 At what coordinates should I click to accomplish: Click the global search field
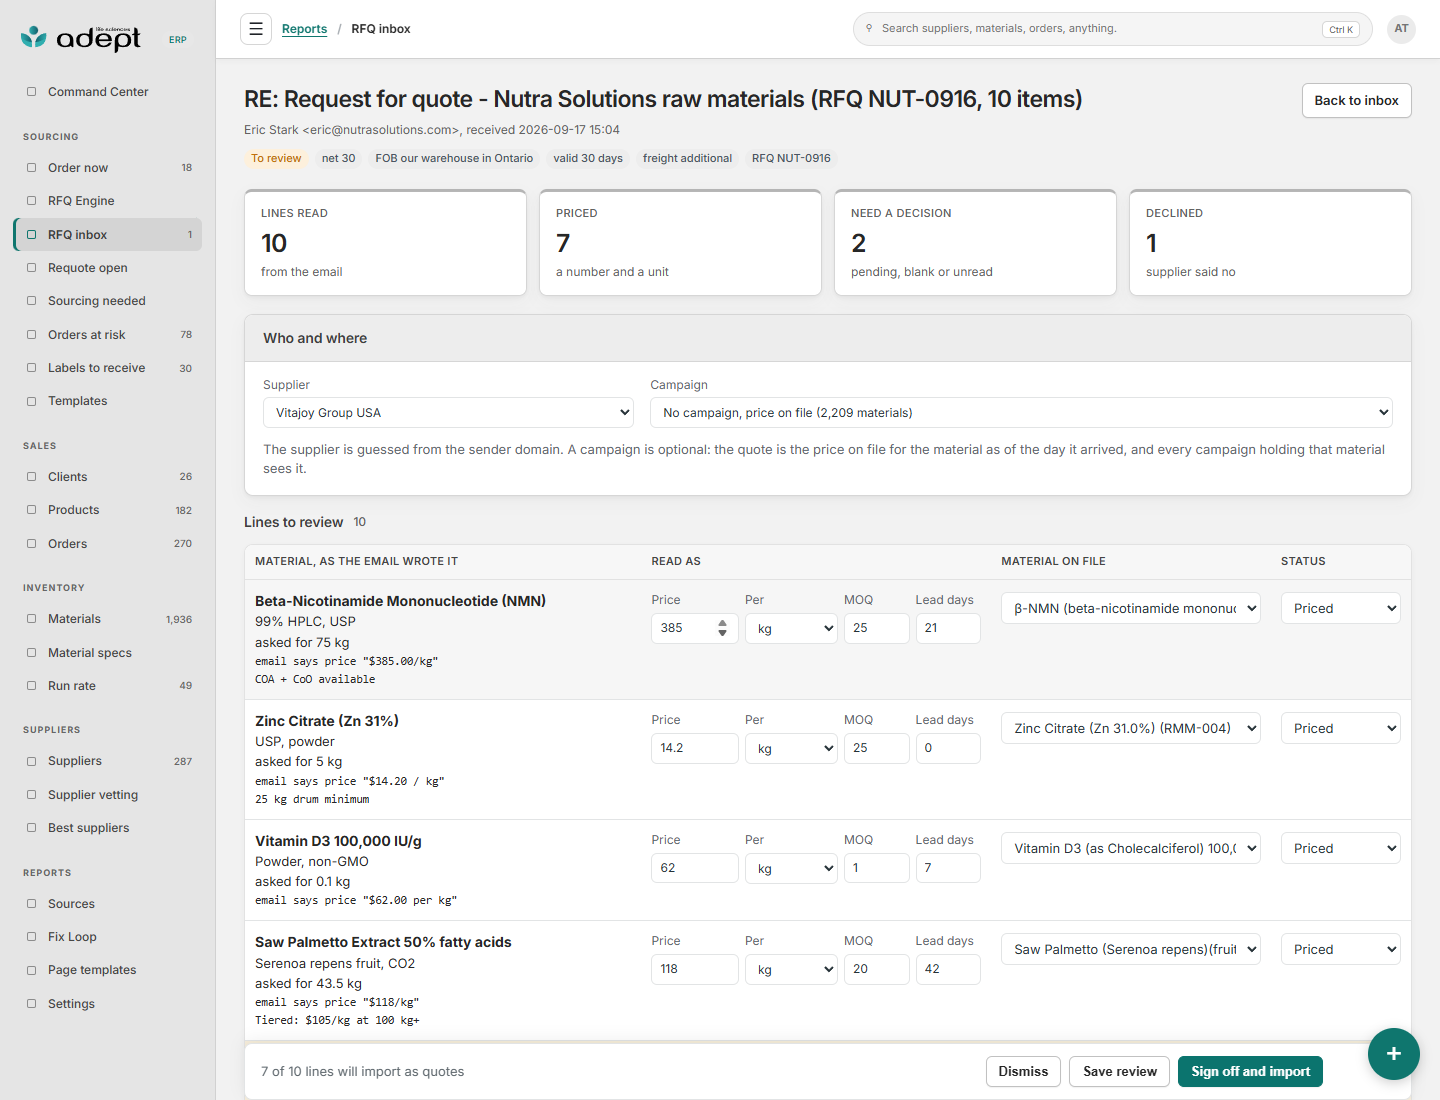(1113, 29)
